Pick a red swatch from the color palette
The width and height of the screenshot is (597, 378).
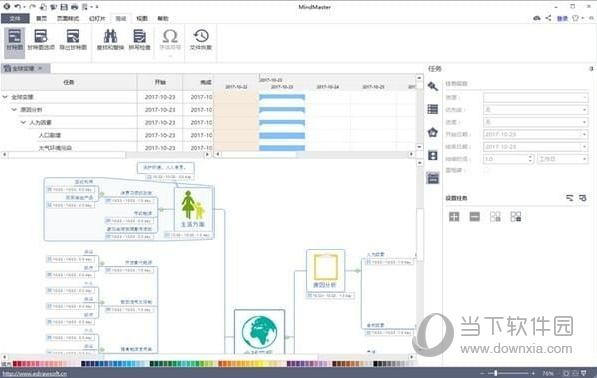(x=16, y=364)
